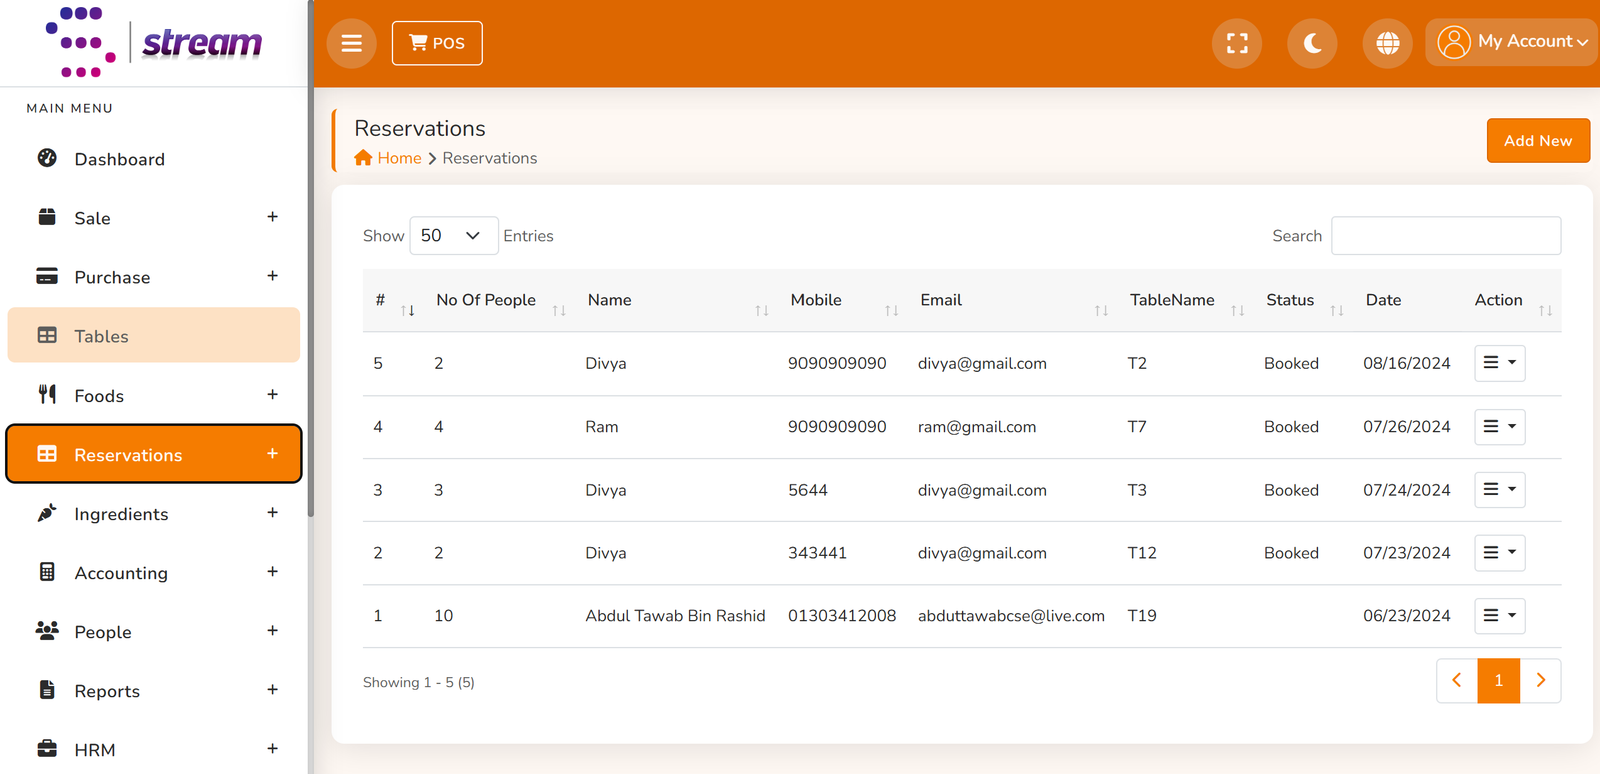Image resolution: width=1600 pixels, height=774 pixels.
Task: Toggle dark mode moon icon
Action: 1312,43
